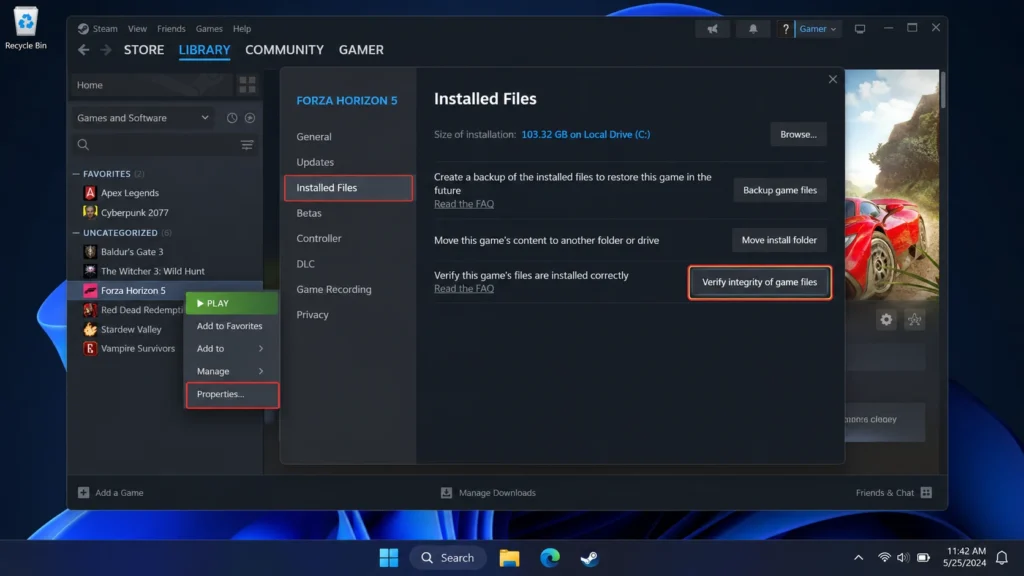Viewport: 1024px width, 576px height.
Task: Click the recent activity clock icon
Action: coord(232,118)
